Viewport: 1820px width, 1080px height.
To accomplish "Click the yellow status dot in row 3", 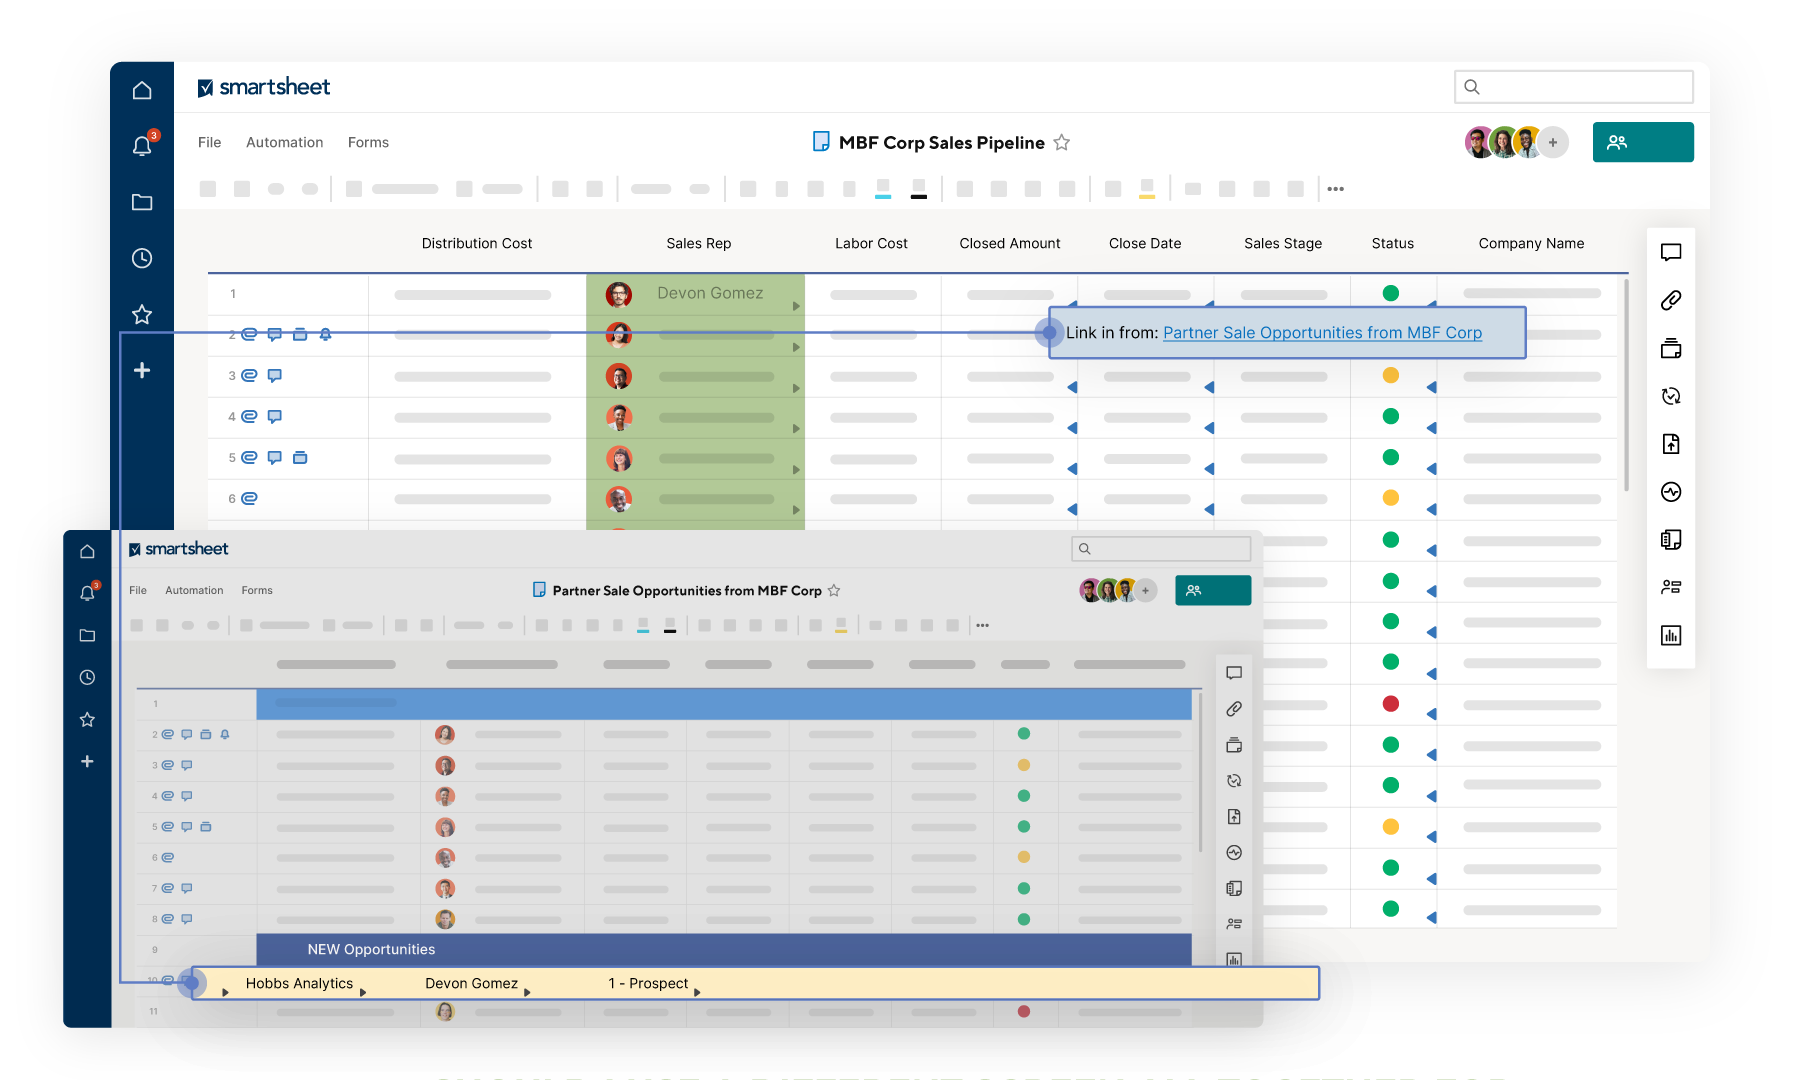I will [x=1390, y=376].
